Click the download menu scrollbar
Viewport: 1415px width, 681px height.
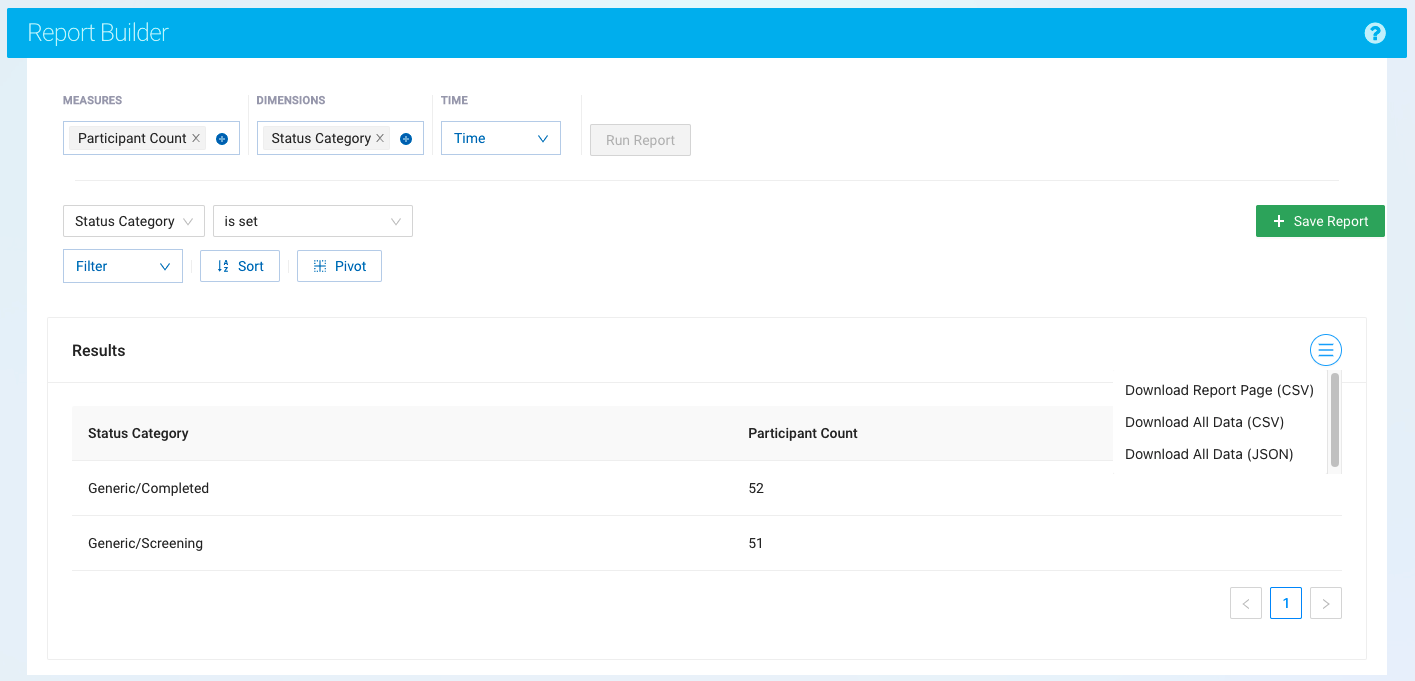pyautogui.click(x=1334, y=420)
